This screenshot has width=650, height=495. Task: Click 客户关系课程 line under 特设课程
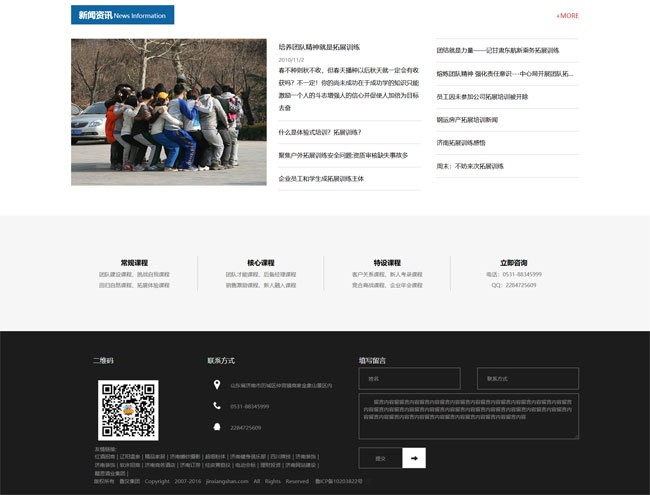coord(387,274)
